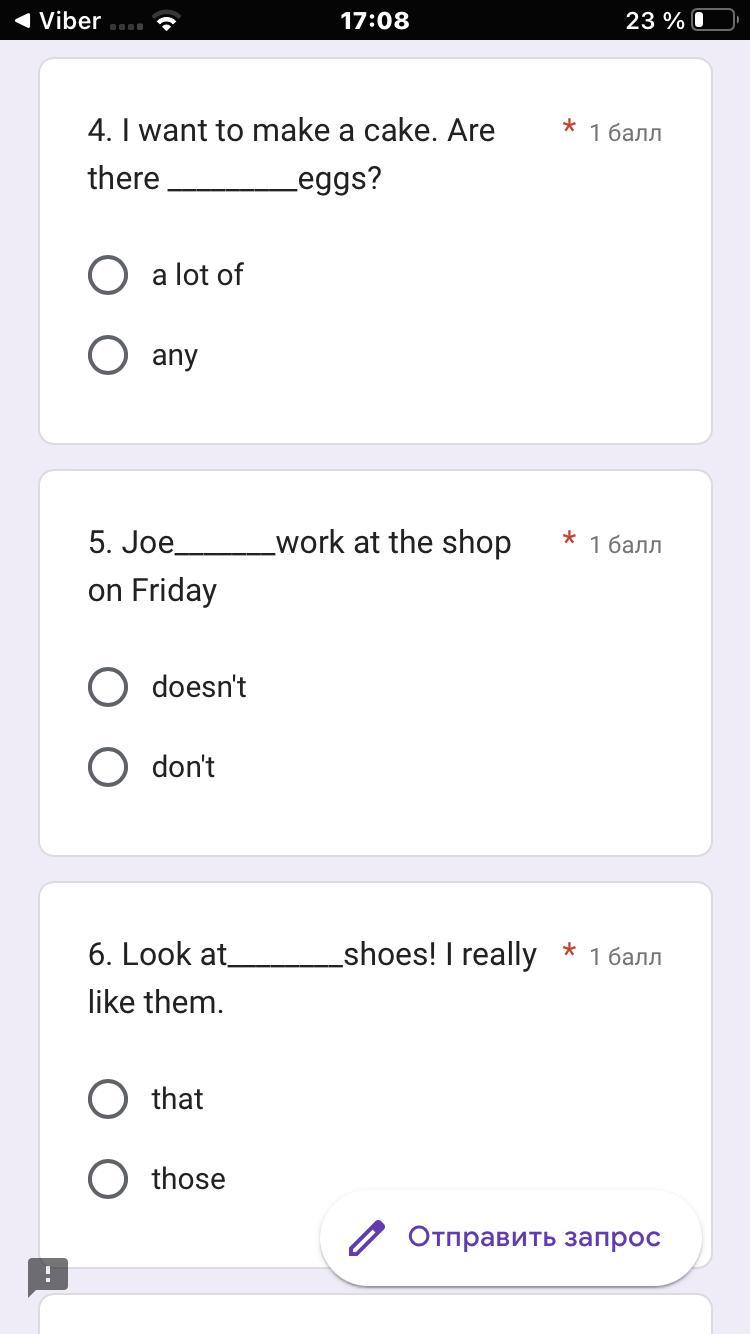The height and width of the screenshot is (1334, 750).
Task: Choose the "doesn't" radio option
Action: 108,687
